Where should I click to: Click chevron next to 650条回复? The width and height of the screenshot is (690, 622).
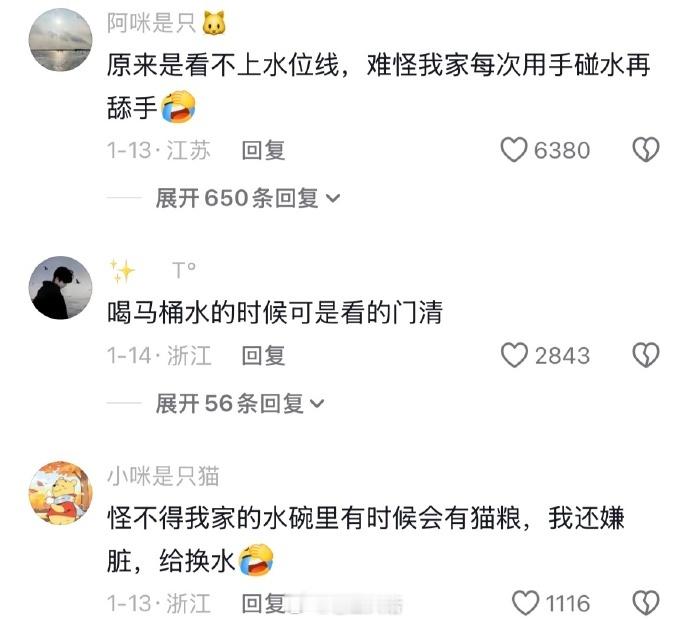pos(333,199)
